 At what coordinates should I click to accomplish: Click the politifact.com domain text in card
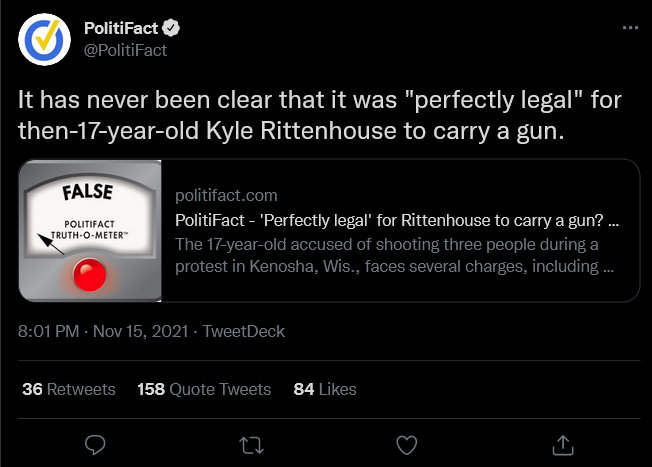(226, 195)
